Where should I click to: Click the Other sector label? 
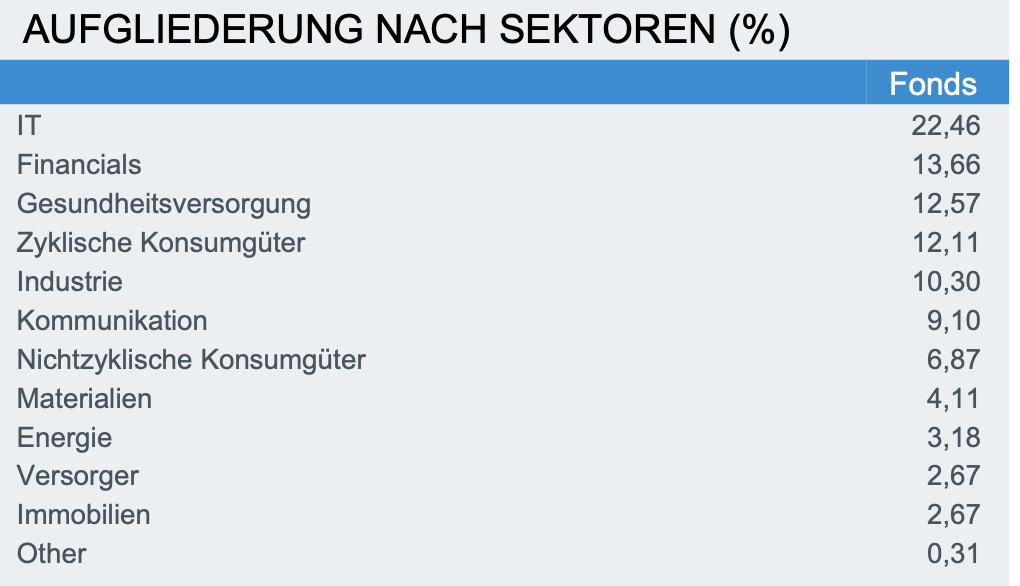point(52,553)
